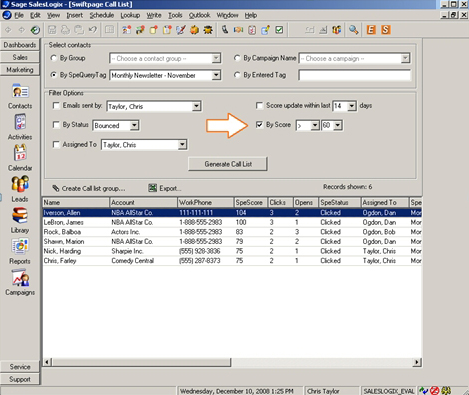Viewport: 469px width, 395px height.
Task: Uncheck the By Score checkbox
Action: (x=259, y=125)
